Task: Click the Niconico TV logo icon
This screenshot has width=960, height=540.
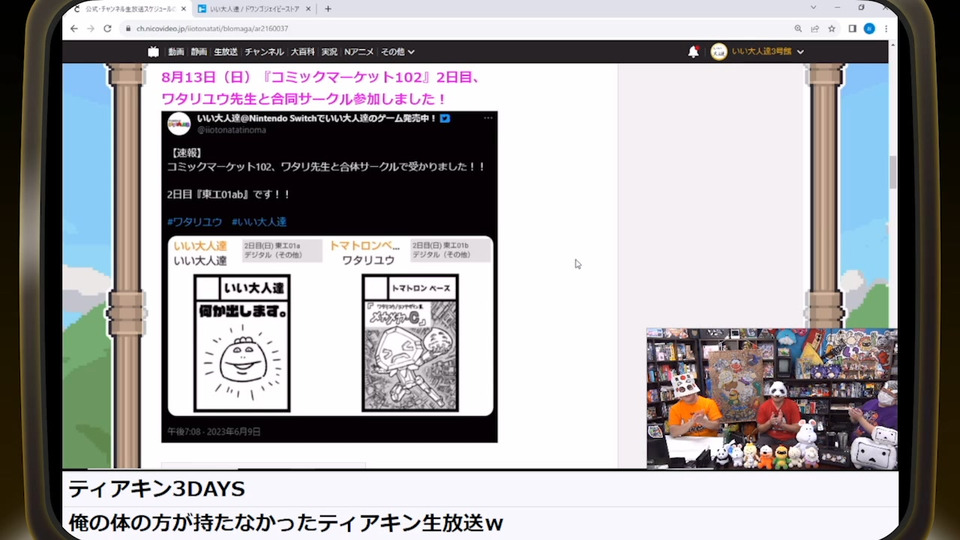Action: tap(153, 52)
